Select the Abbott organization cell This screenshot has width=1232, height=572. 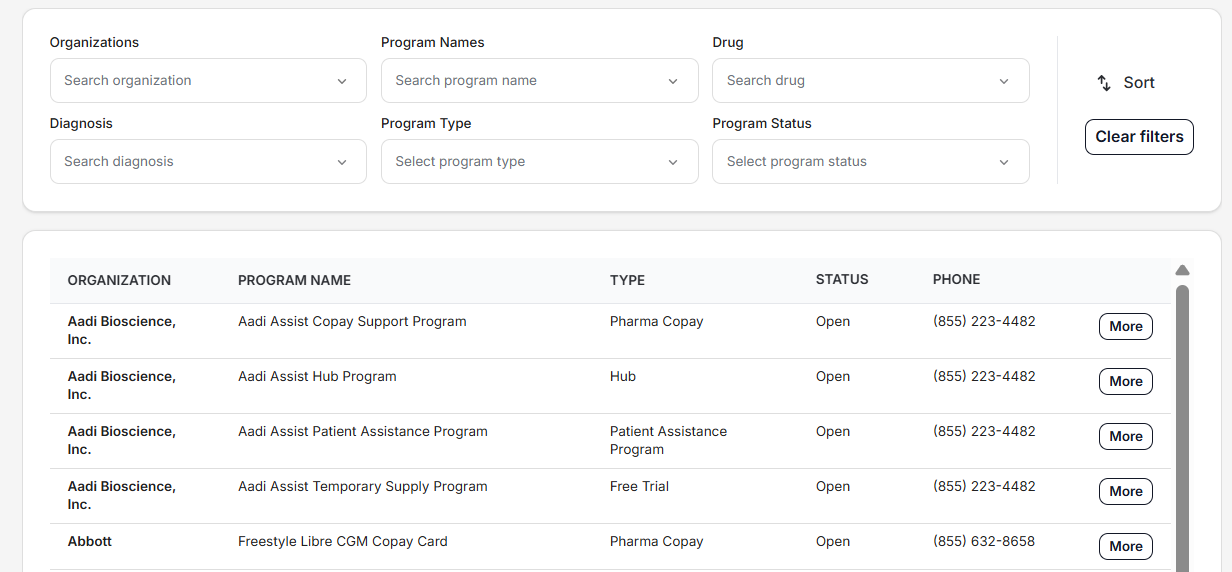coord(90,541)
